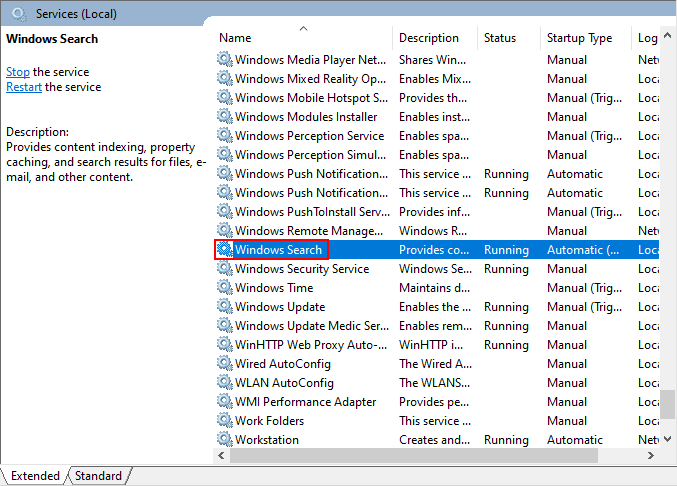
Task: Switch to the Extended tab
Action: point(35,476)
